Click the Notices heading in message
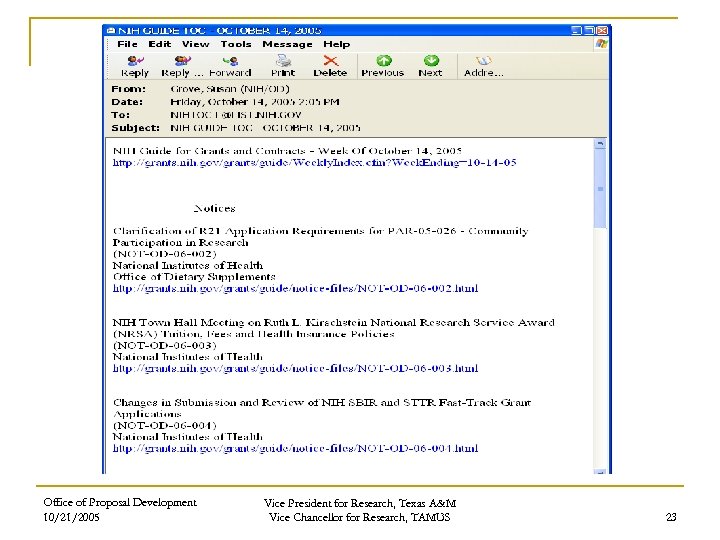This screenshot has height=540, width=720. (x=214, y=208)
